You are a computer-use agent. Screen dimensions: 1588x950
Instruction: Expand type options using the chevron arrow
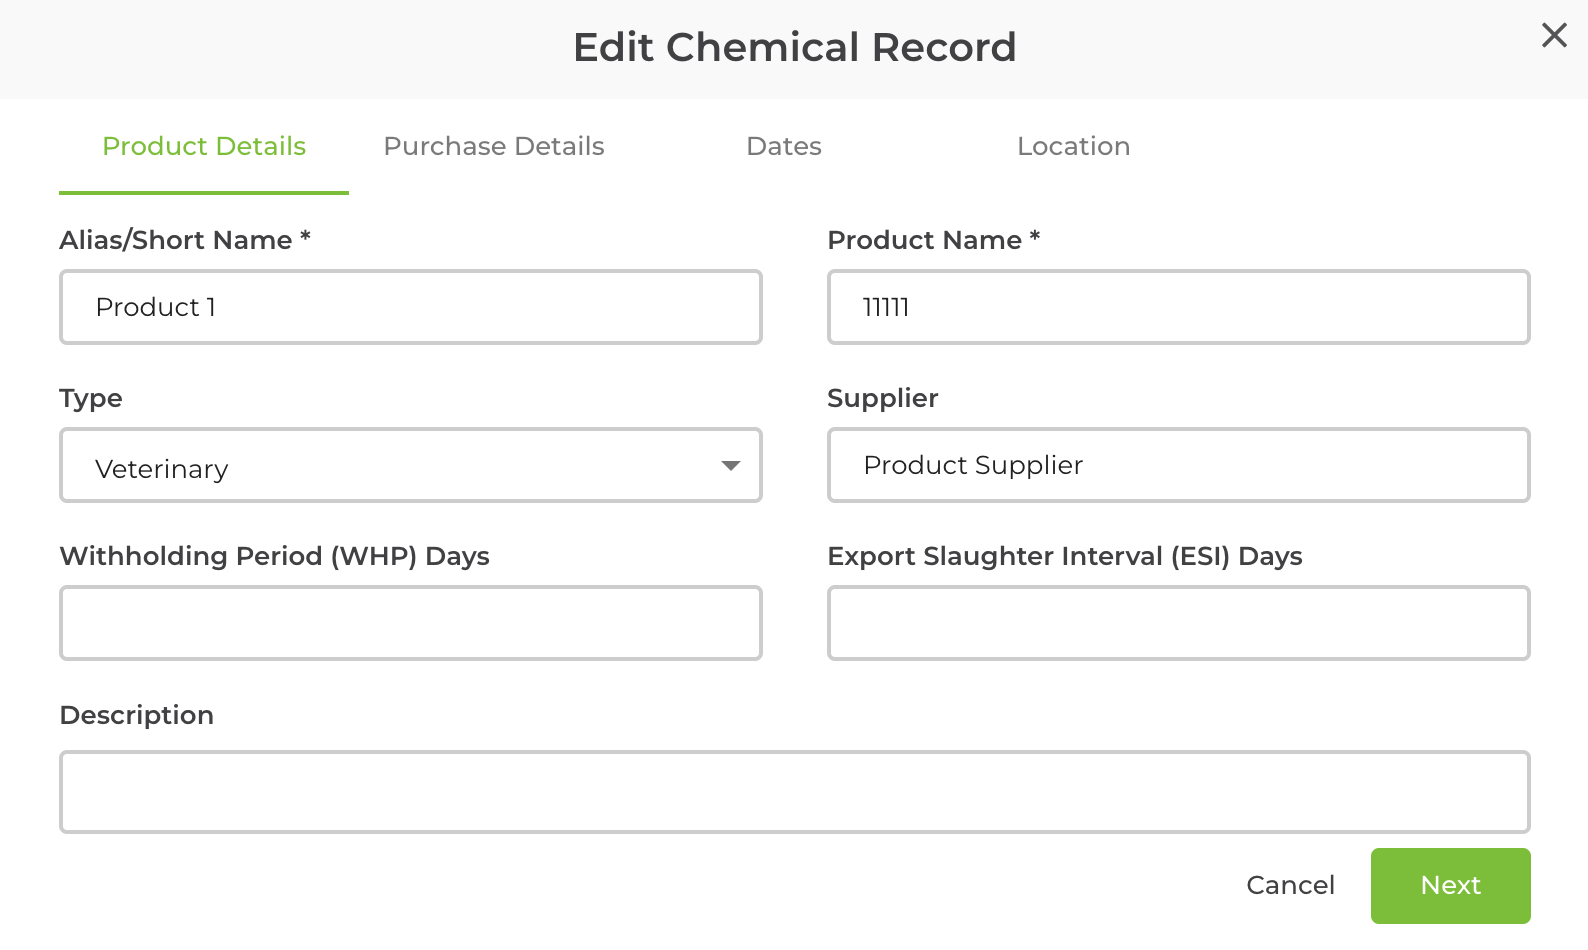(x=731, y=466)
